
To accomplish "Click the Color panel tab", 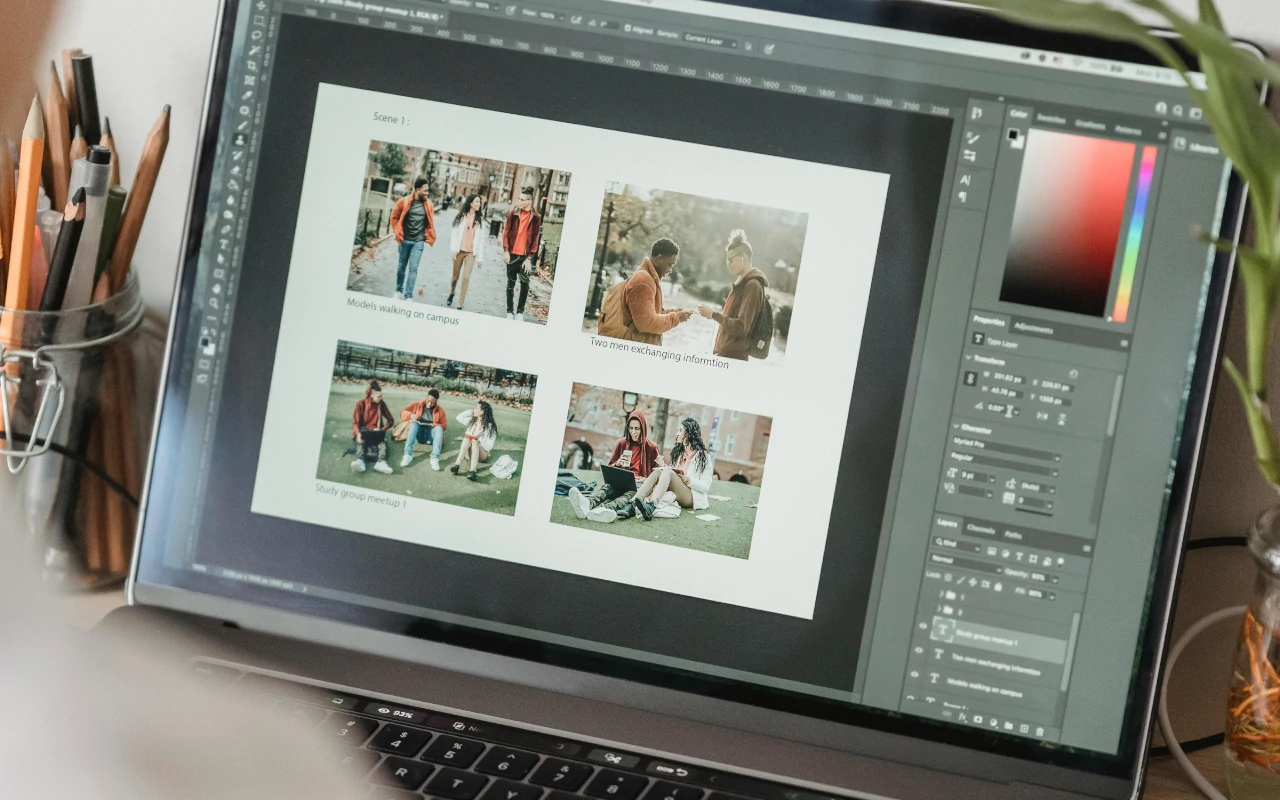I will (x=1018, y=114).
